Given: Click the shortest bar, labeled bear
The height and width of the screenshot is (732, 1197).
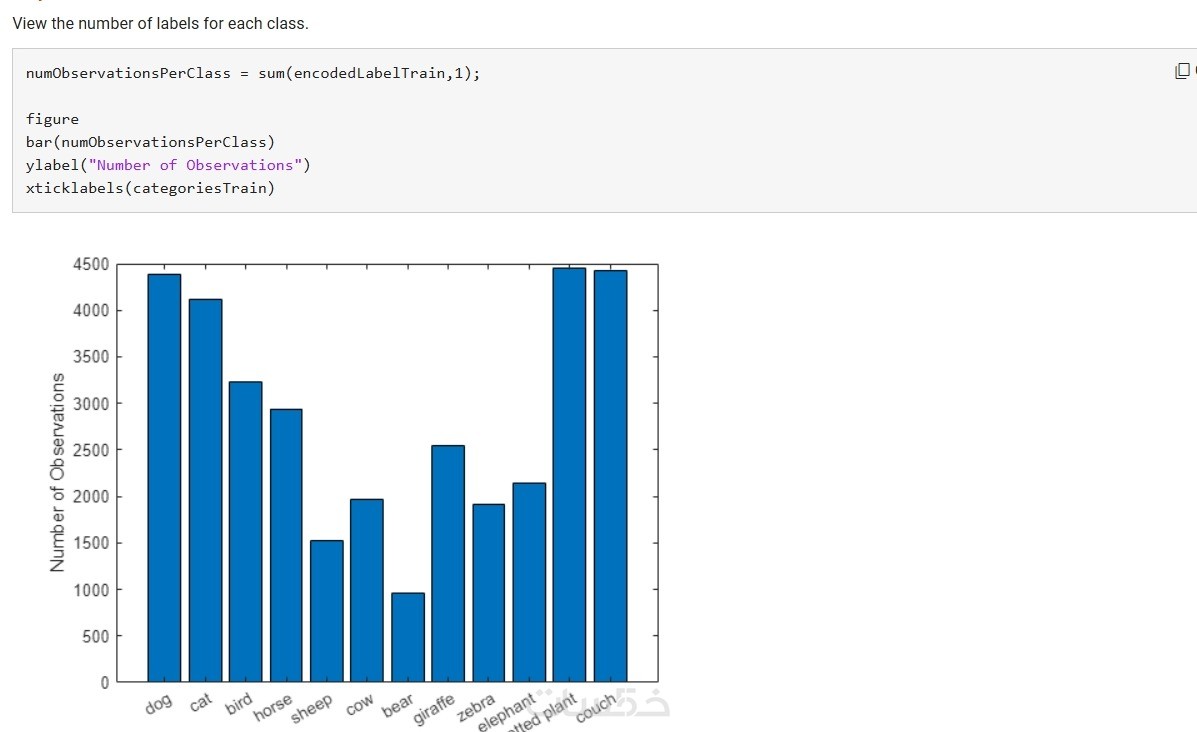Looking at the screenshot, I should [408, 637].
